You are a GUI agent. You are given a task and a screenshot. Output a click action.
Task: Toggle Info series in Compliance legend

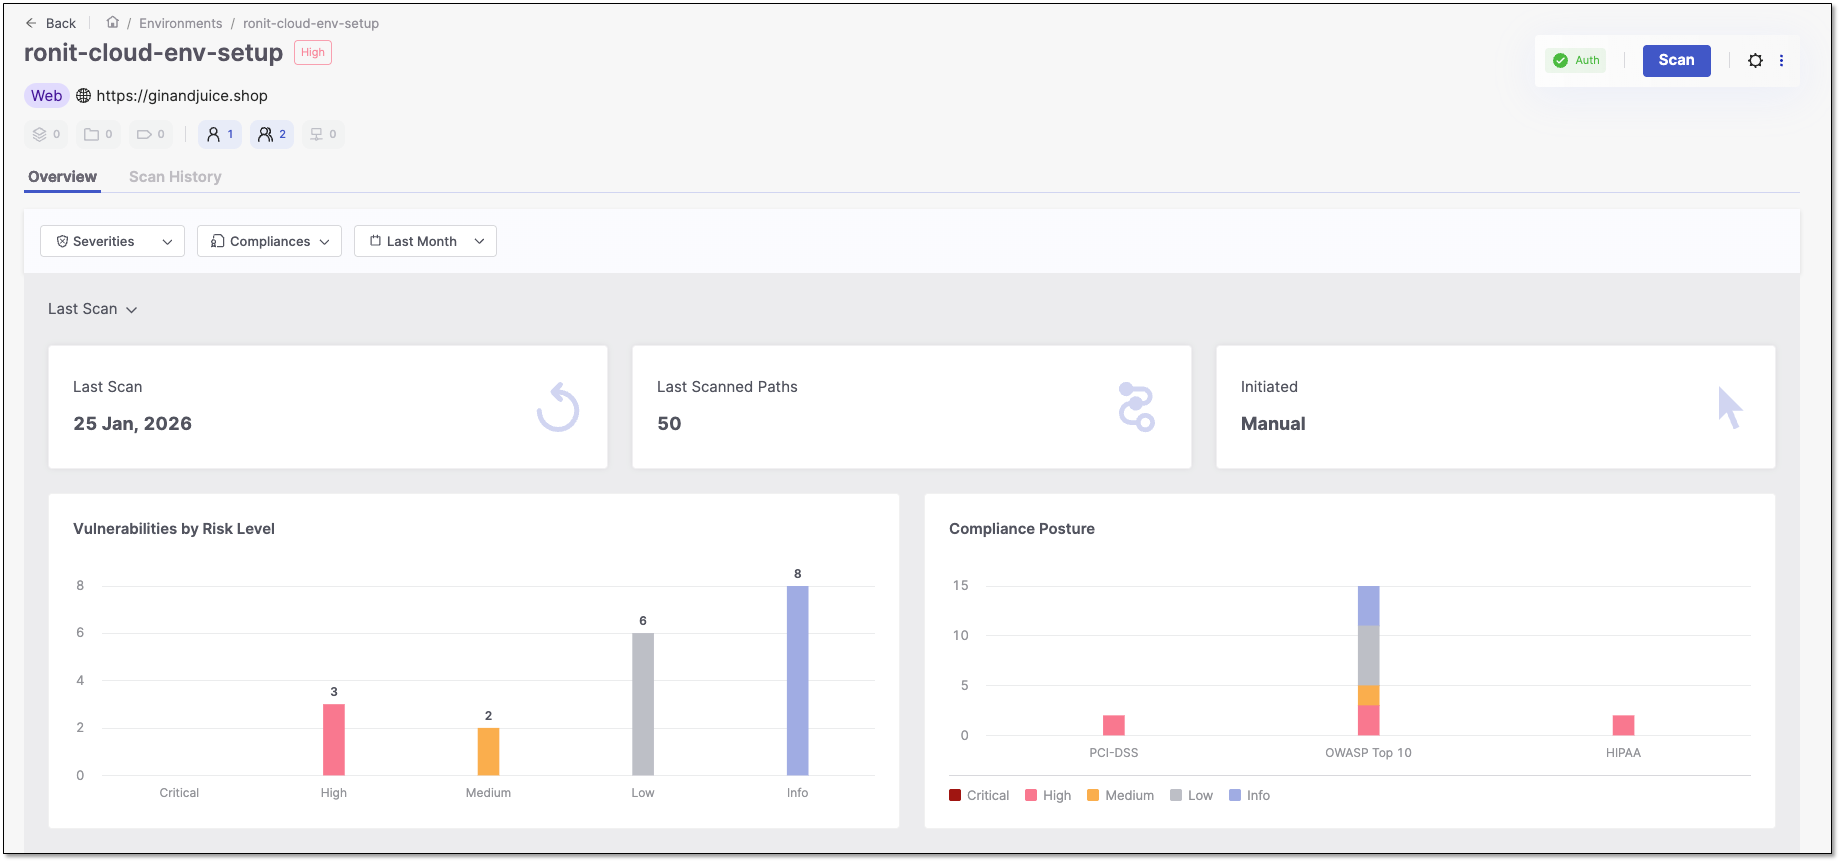click(1249, 796)
